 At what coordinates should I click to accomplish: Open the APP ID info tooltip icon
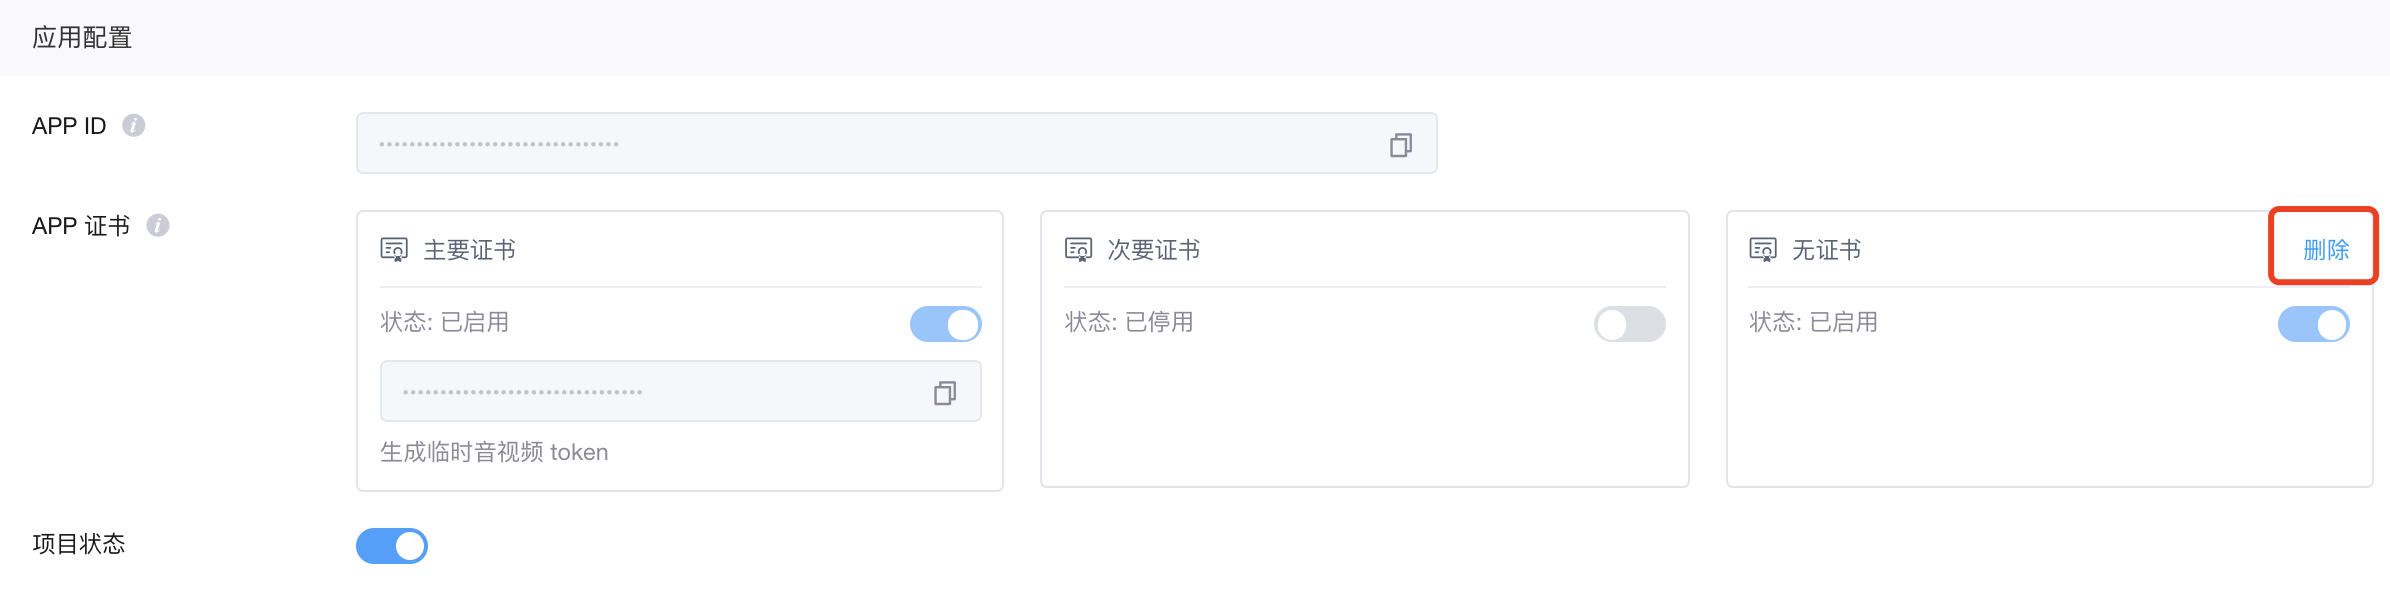click(133, 125)
